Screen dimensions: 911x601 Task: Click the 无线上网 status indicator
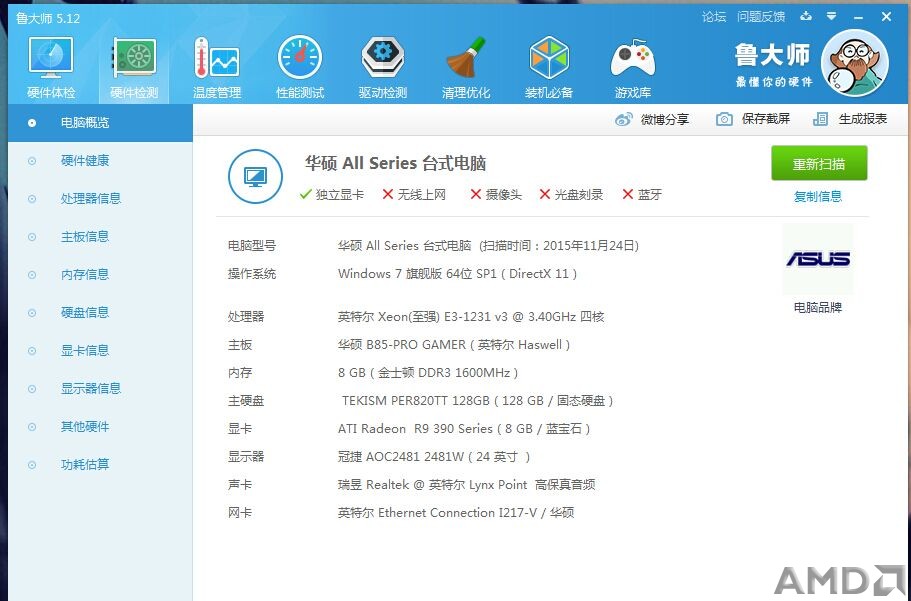coord(414,195)
